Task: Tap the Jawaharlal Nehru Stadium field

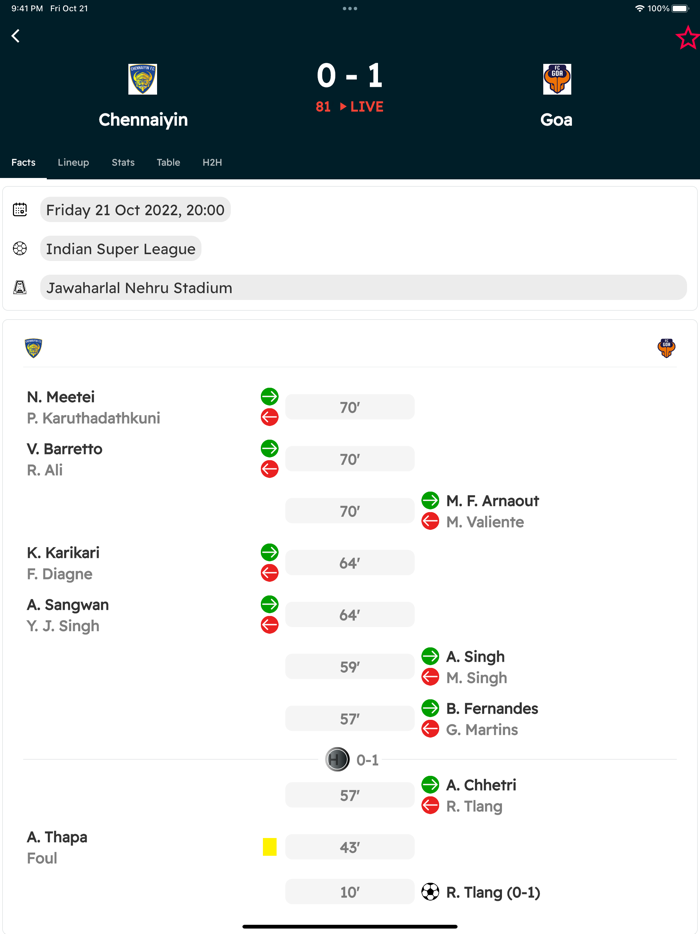Action: pos(363,288)
